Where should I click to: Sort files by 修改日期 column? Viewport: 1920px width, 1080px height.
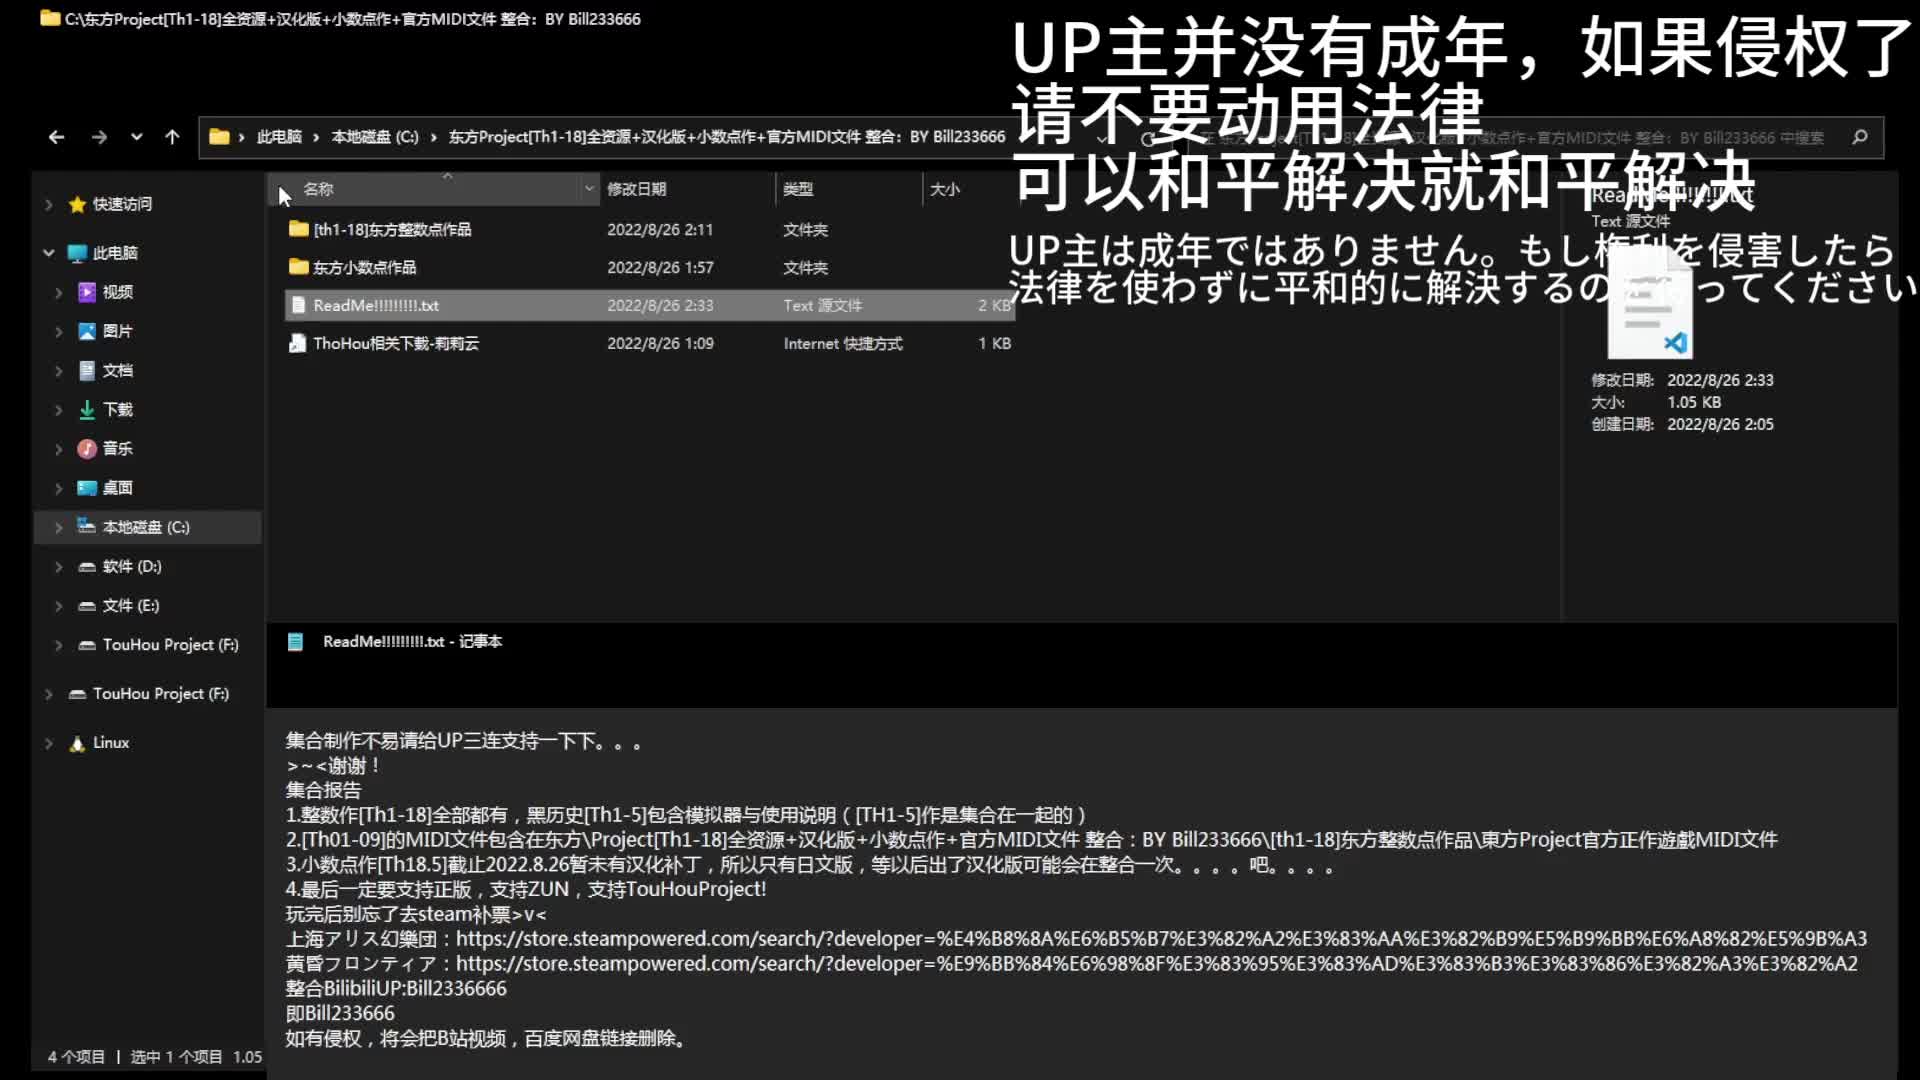pyautogui.click(x=636, y=189)
